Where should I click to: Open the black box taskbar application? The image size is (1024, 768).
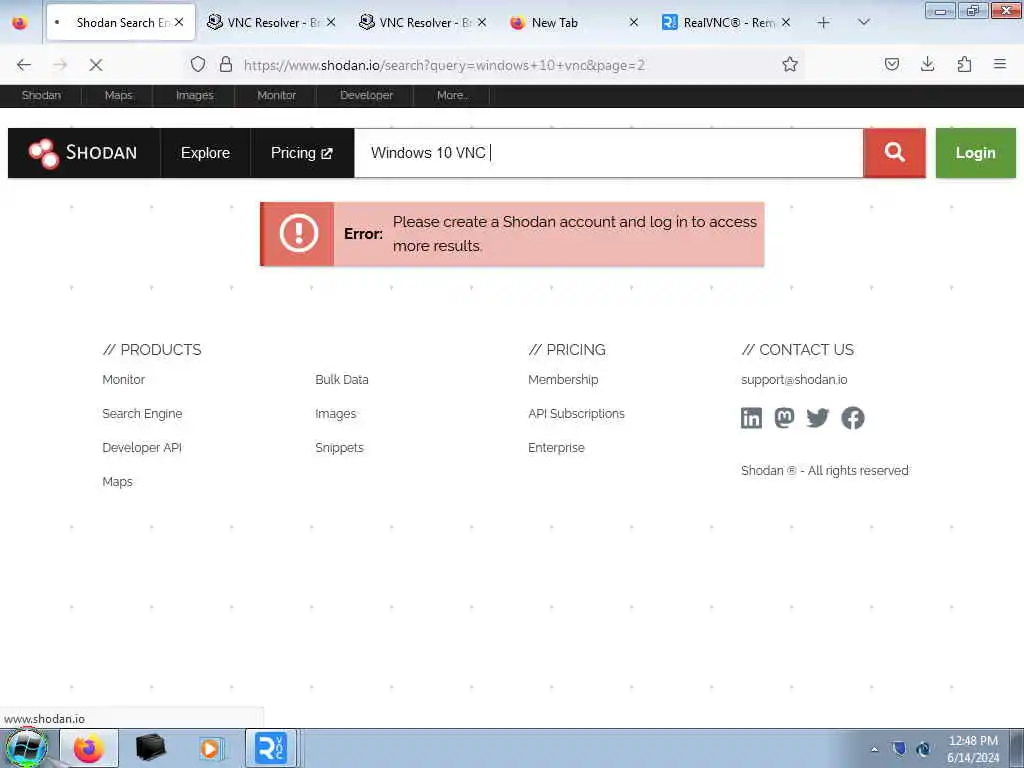(x=150, y=748)
